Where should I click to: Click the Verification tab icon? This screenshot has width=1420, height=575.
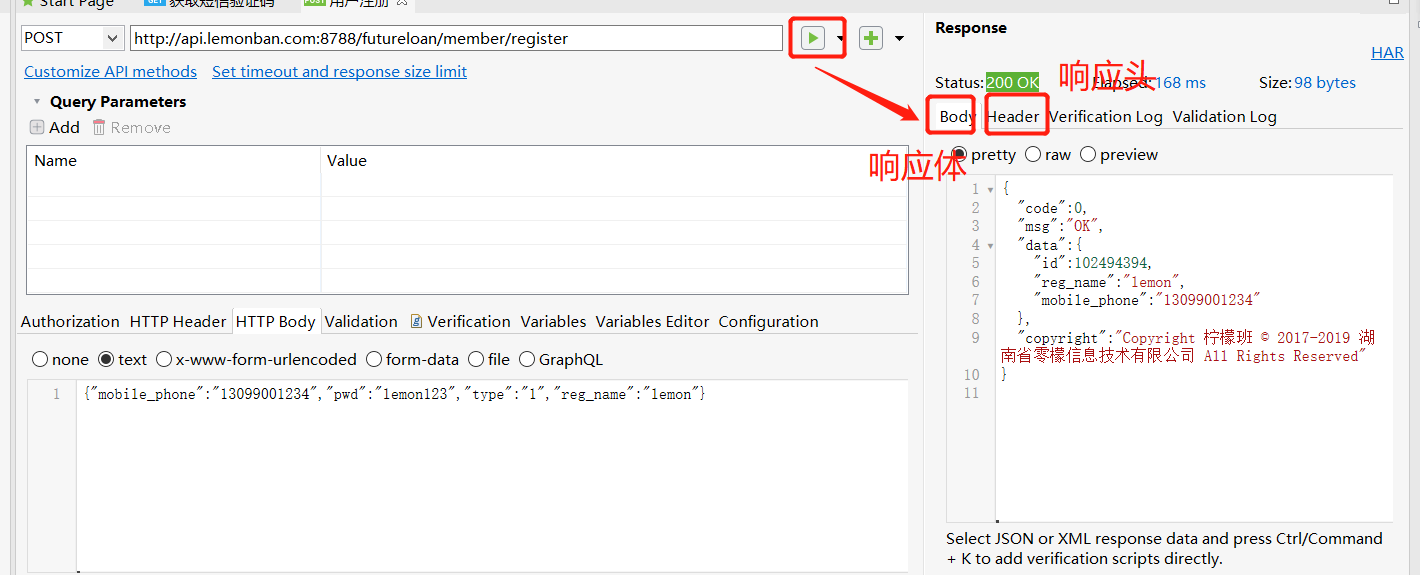[416, 322]
